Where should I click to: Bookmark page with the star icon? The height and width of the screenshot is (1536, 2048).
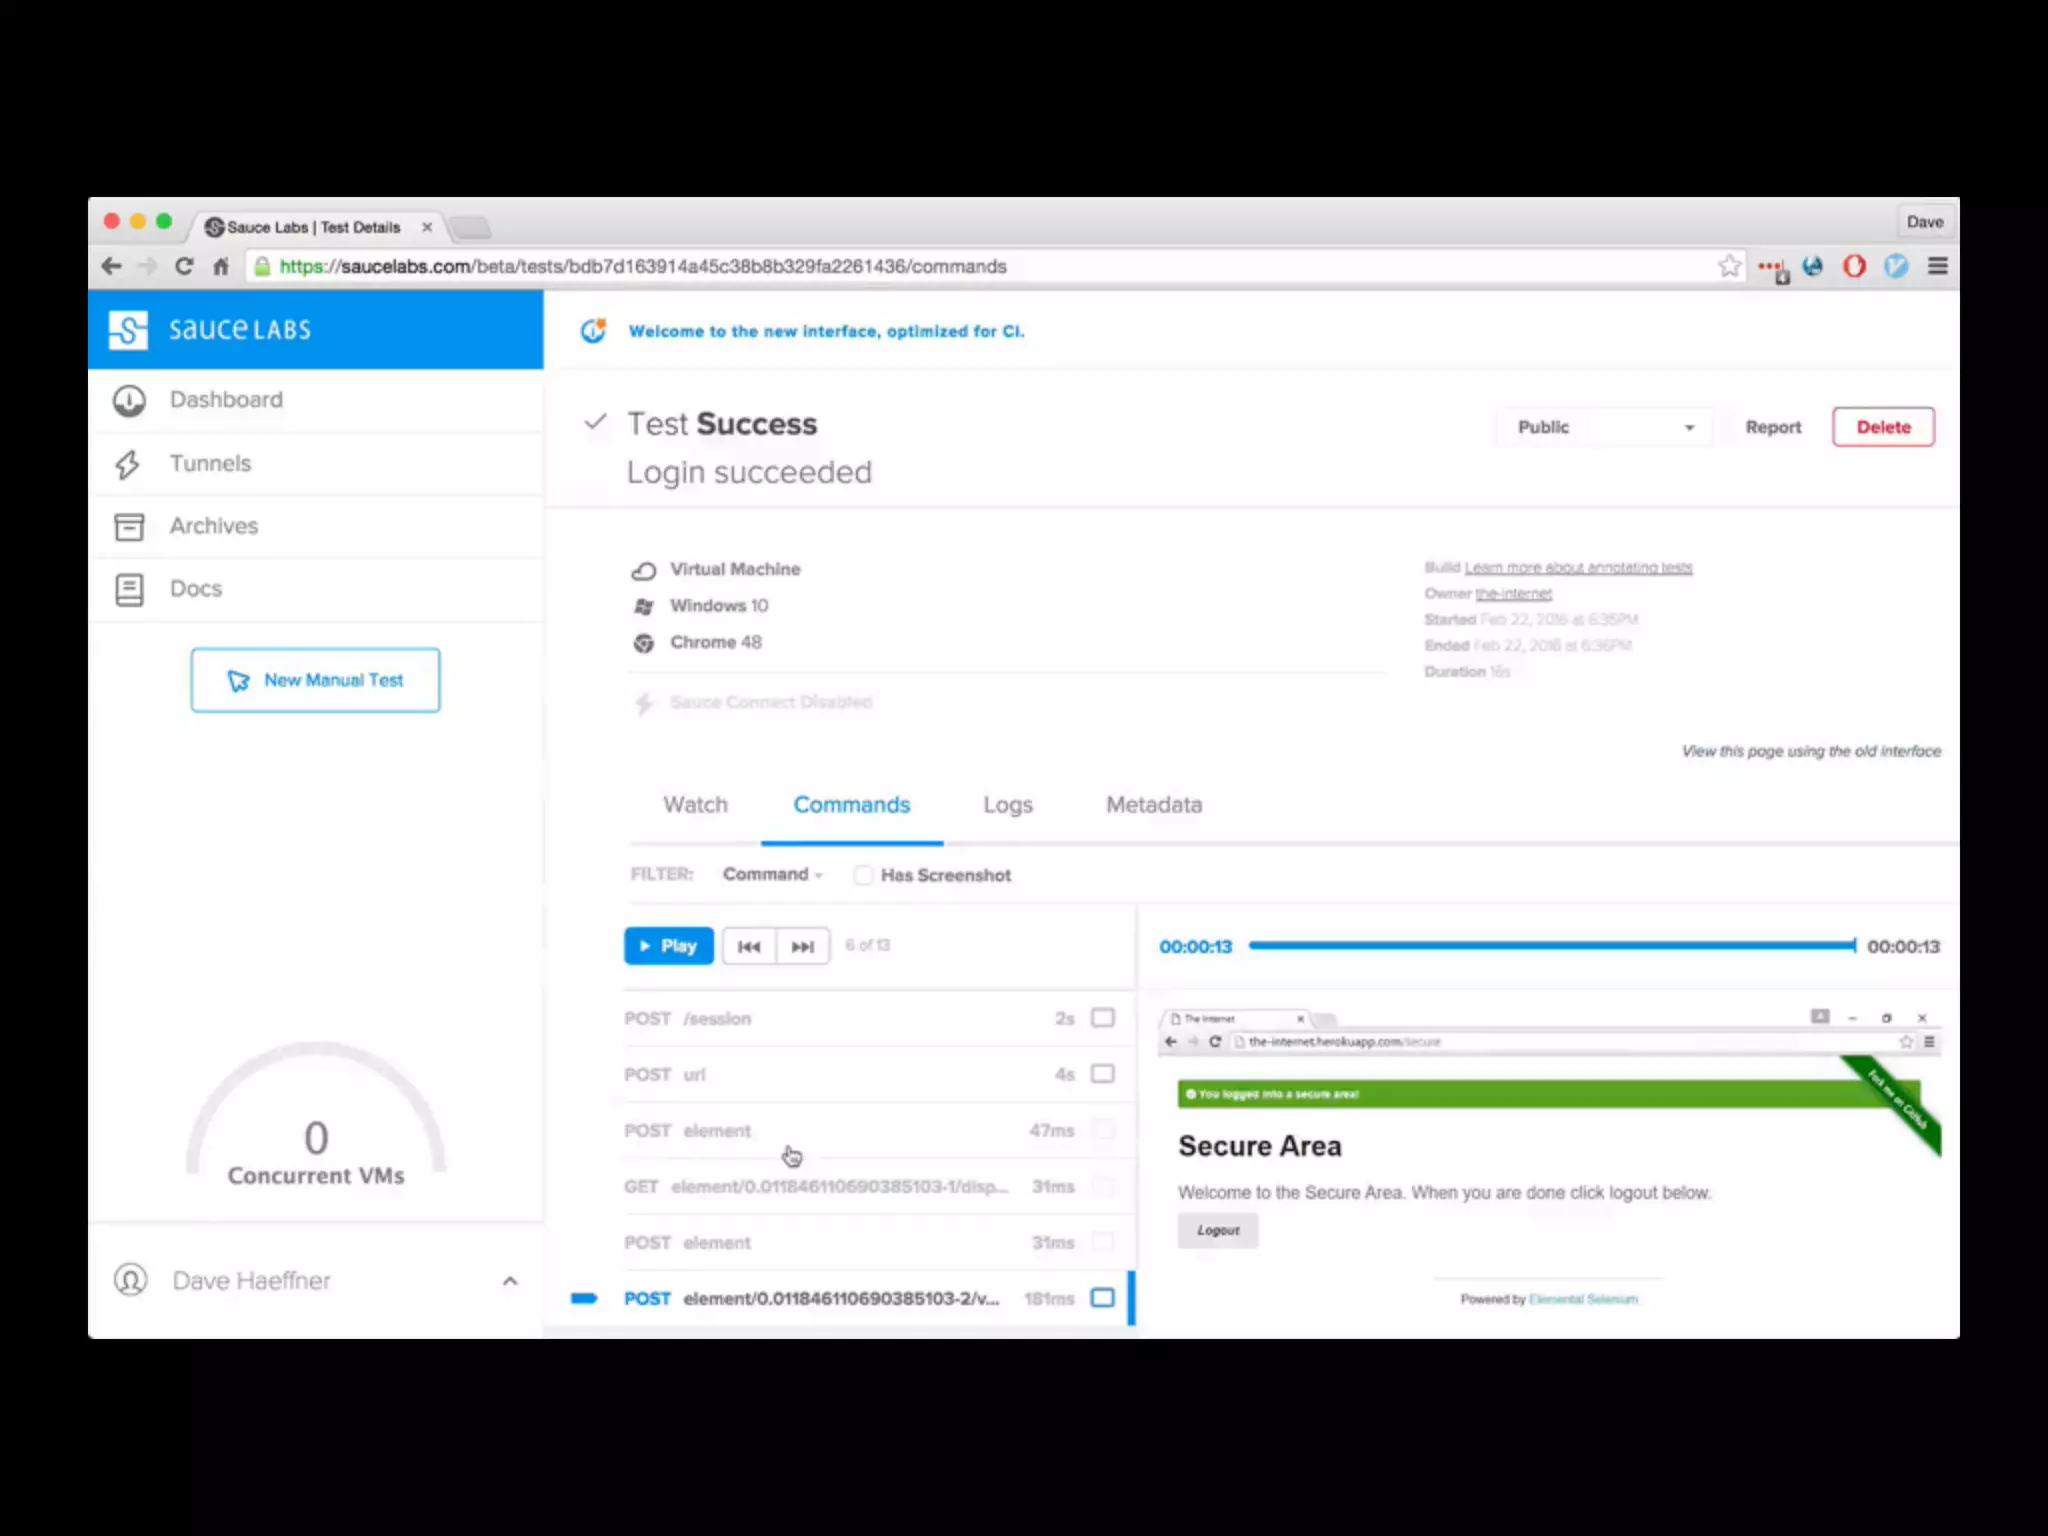(1729, 266)
